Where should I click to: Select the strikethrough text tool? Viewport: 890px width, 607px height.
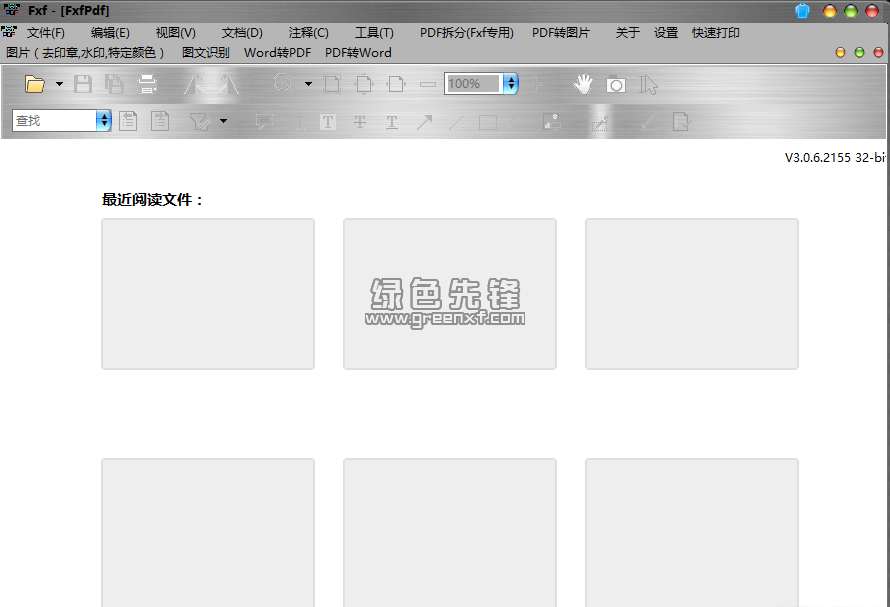(360, 122)
